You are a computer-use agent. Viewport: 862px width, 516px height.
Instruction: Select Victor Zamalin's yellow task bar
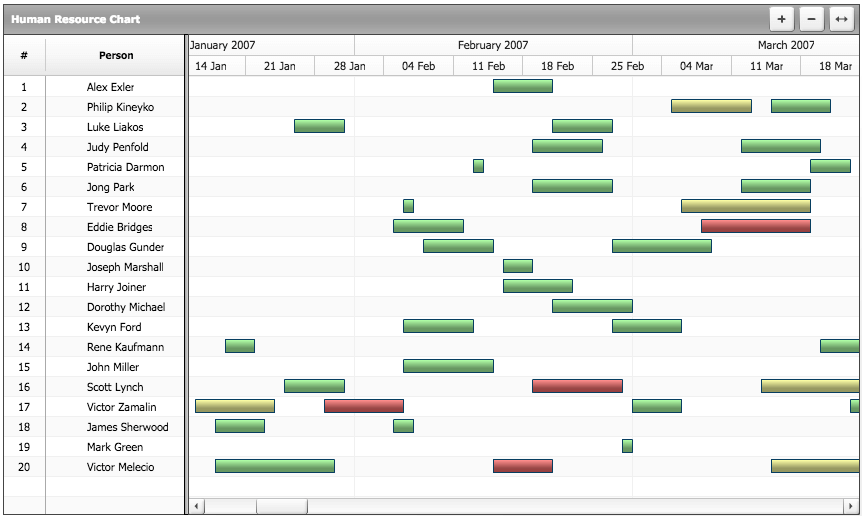click(235, 406)
